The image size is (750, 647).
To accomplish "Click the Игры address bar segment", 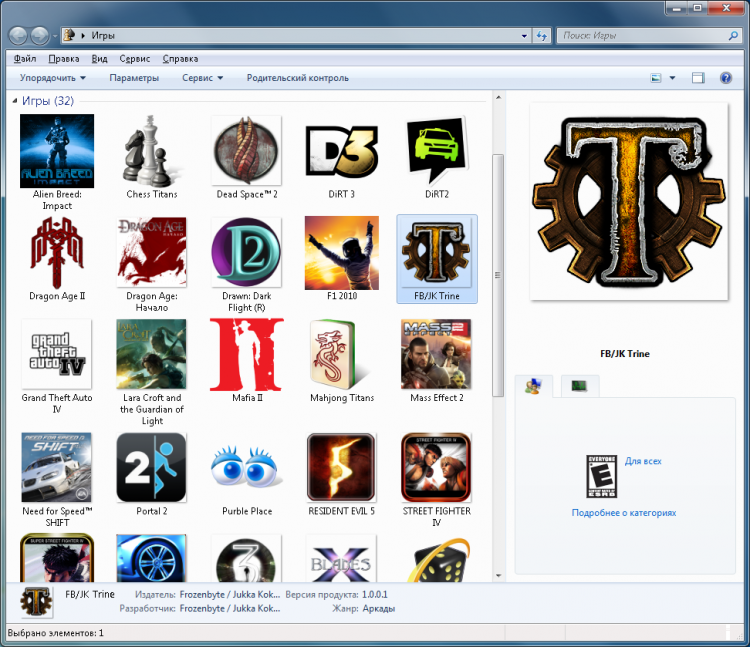I will point(103,36).
